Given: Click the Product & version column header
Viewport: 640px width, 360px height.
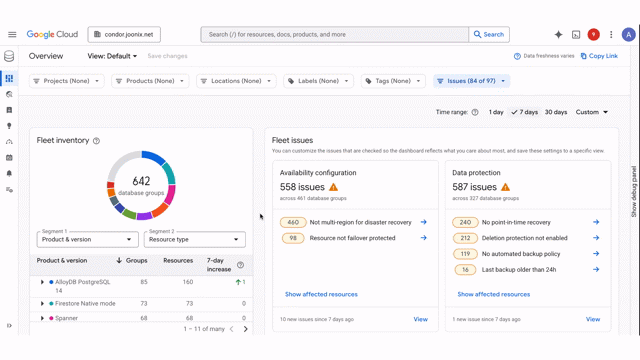Looking at the screenshot, I should click(62, 260).
